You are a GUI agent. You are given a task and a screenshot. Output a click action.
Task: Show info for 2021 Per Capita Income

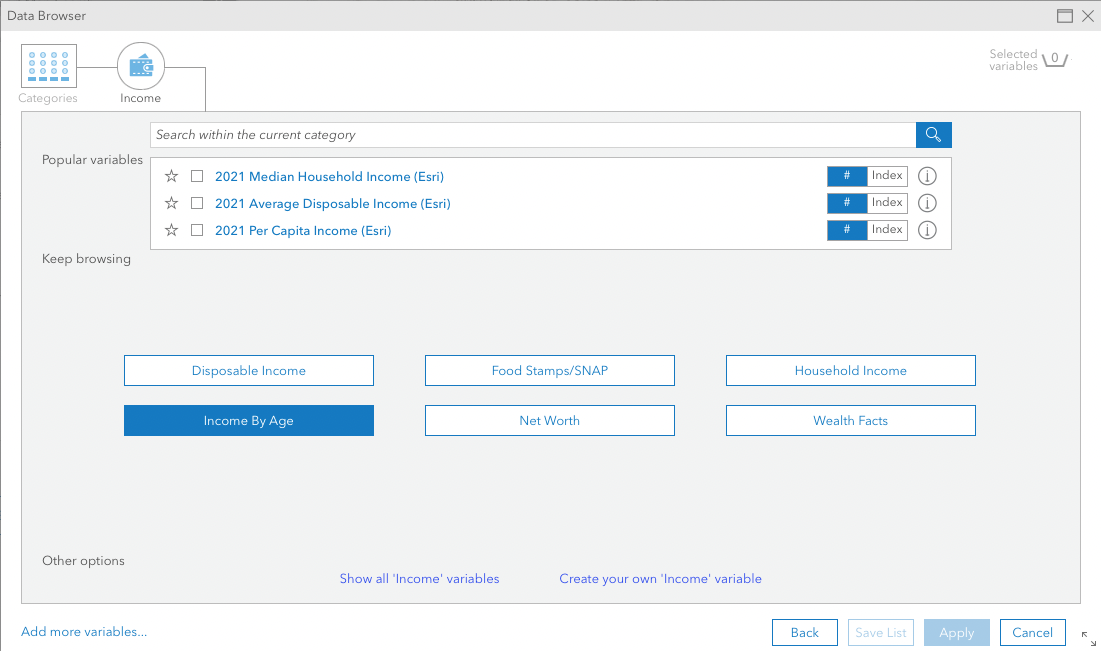tap(927, 230)
